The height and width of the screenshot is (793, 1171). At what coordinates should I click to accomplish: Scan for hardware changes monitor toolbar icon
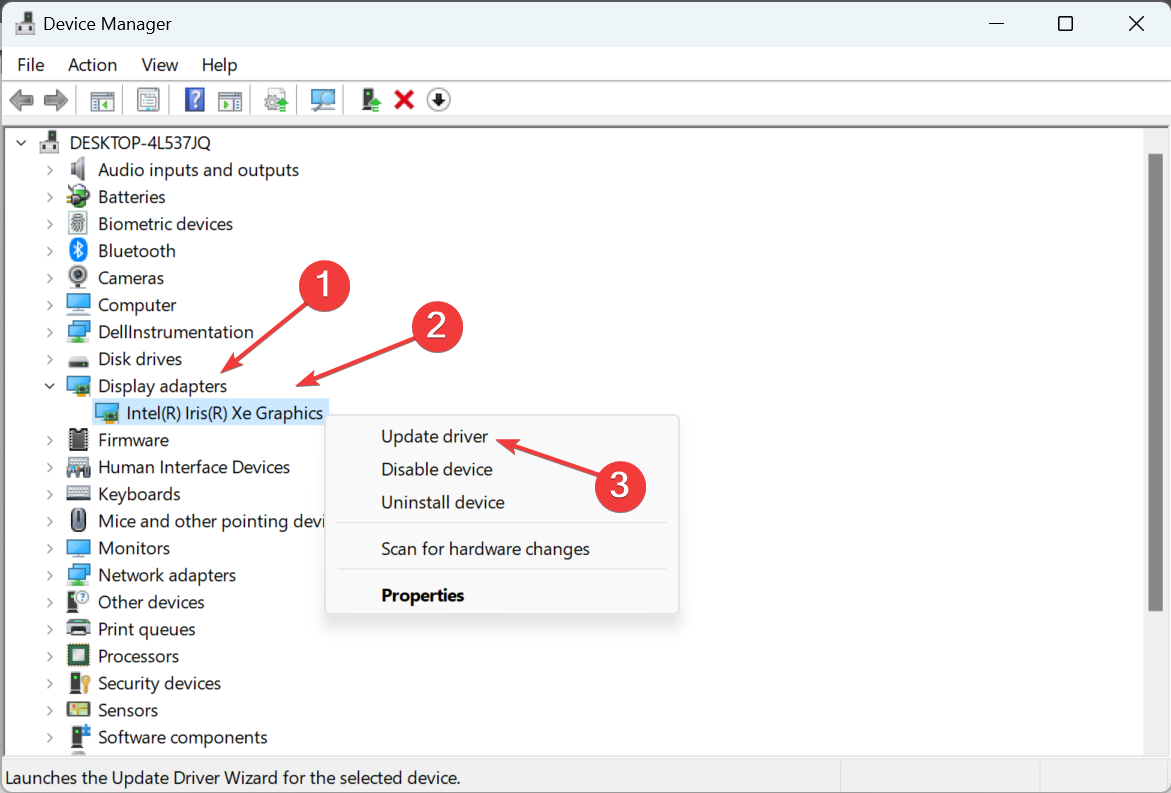(x=323, y=100)
